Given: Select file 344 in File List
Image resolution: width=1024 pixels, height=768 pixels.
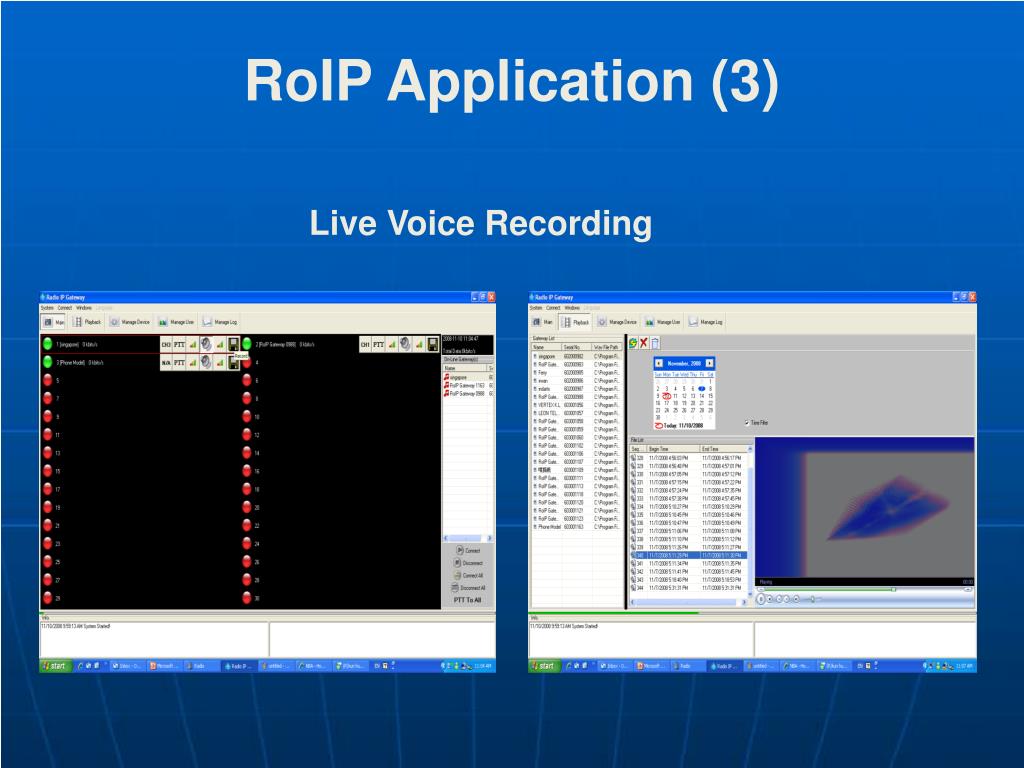Looking at the screenshot, I should 688,588.
